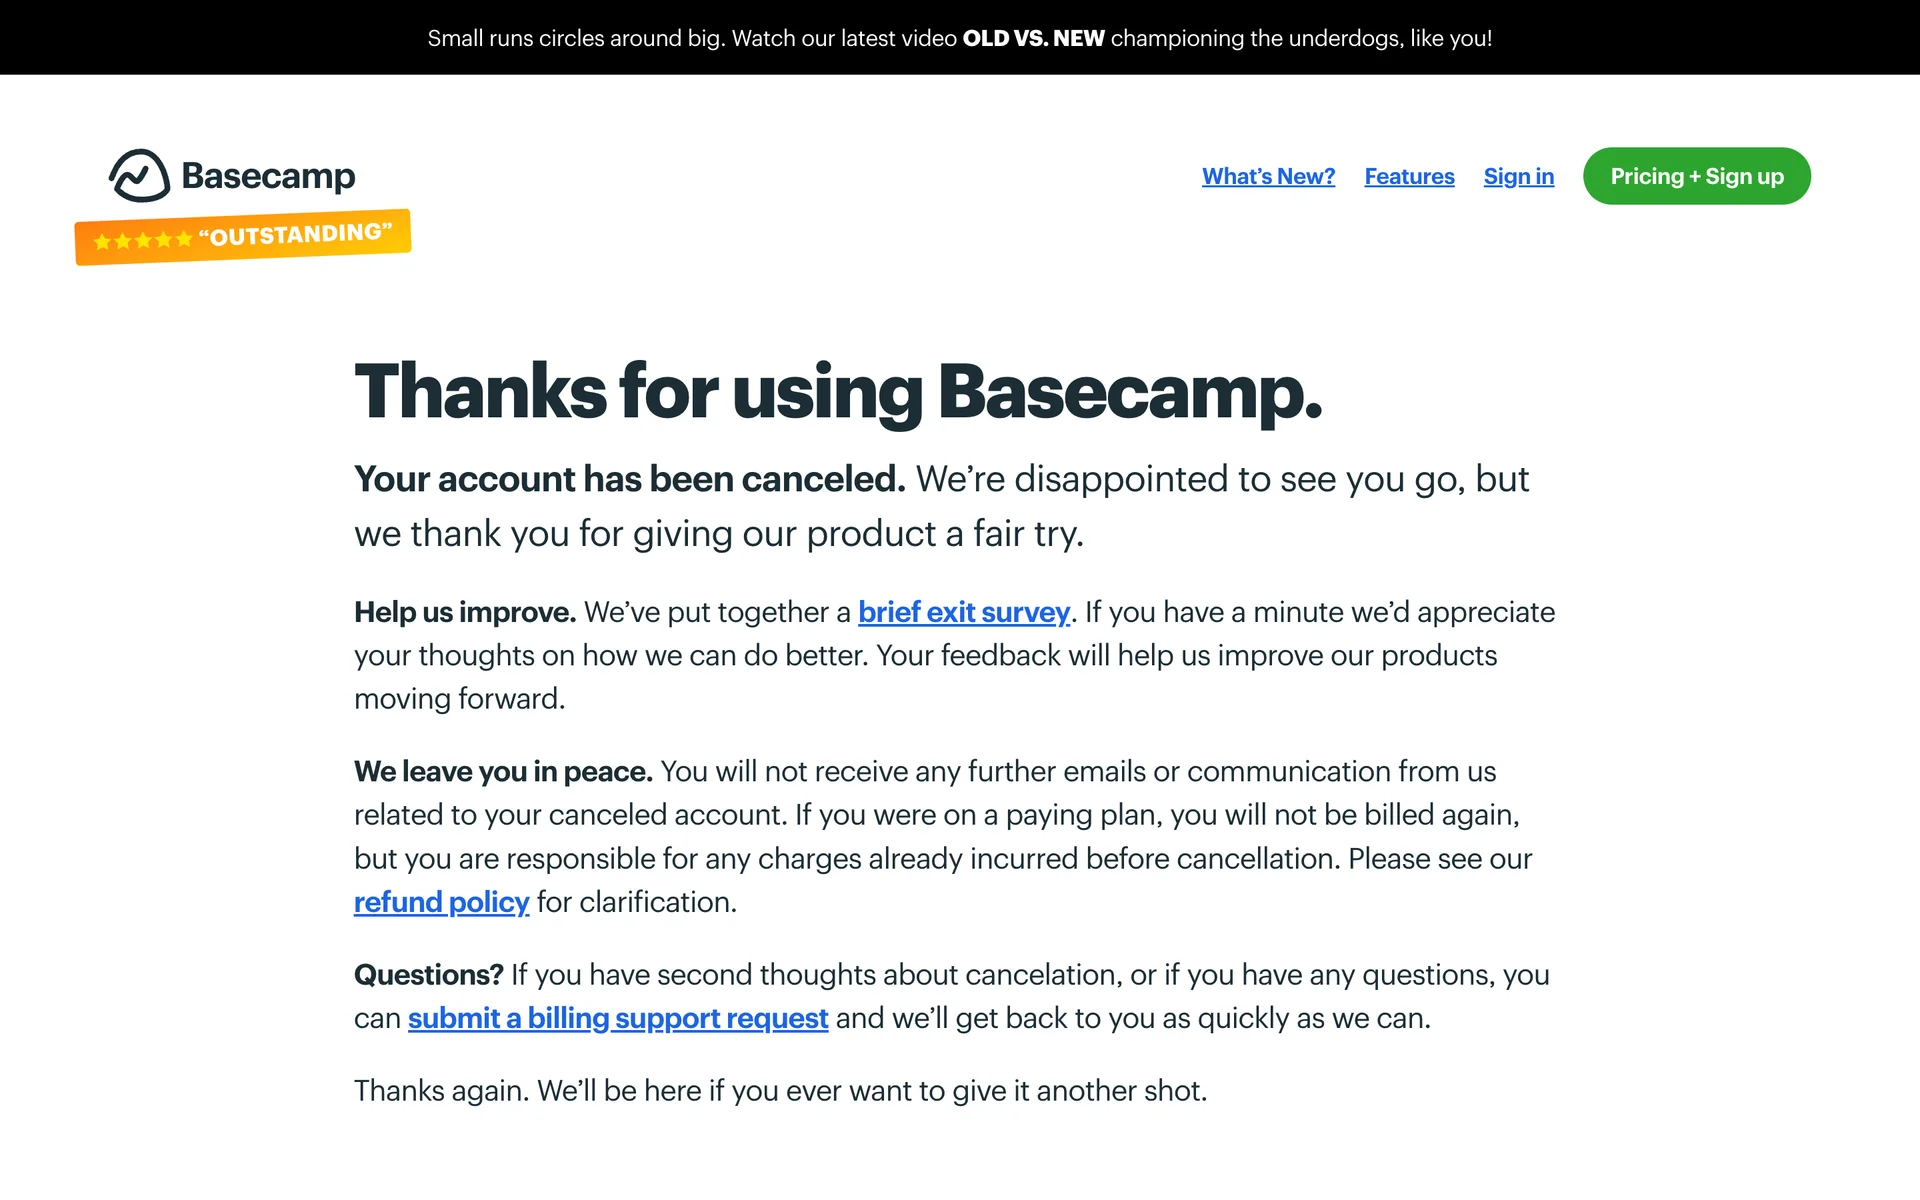Open the What's New? nav link
The width and height of the screenshot is (1920, 1200).
1268,177
